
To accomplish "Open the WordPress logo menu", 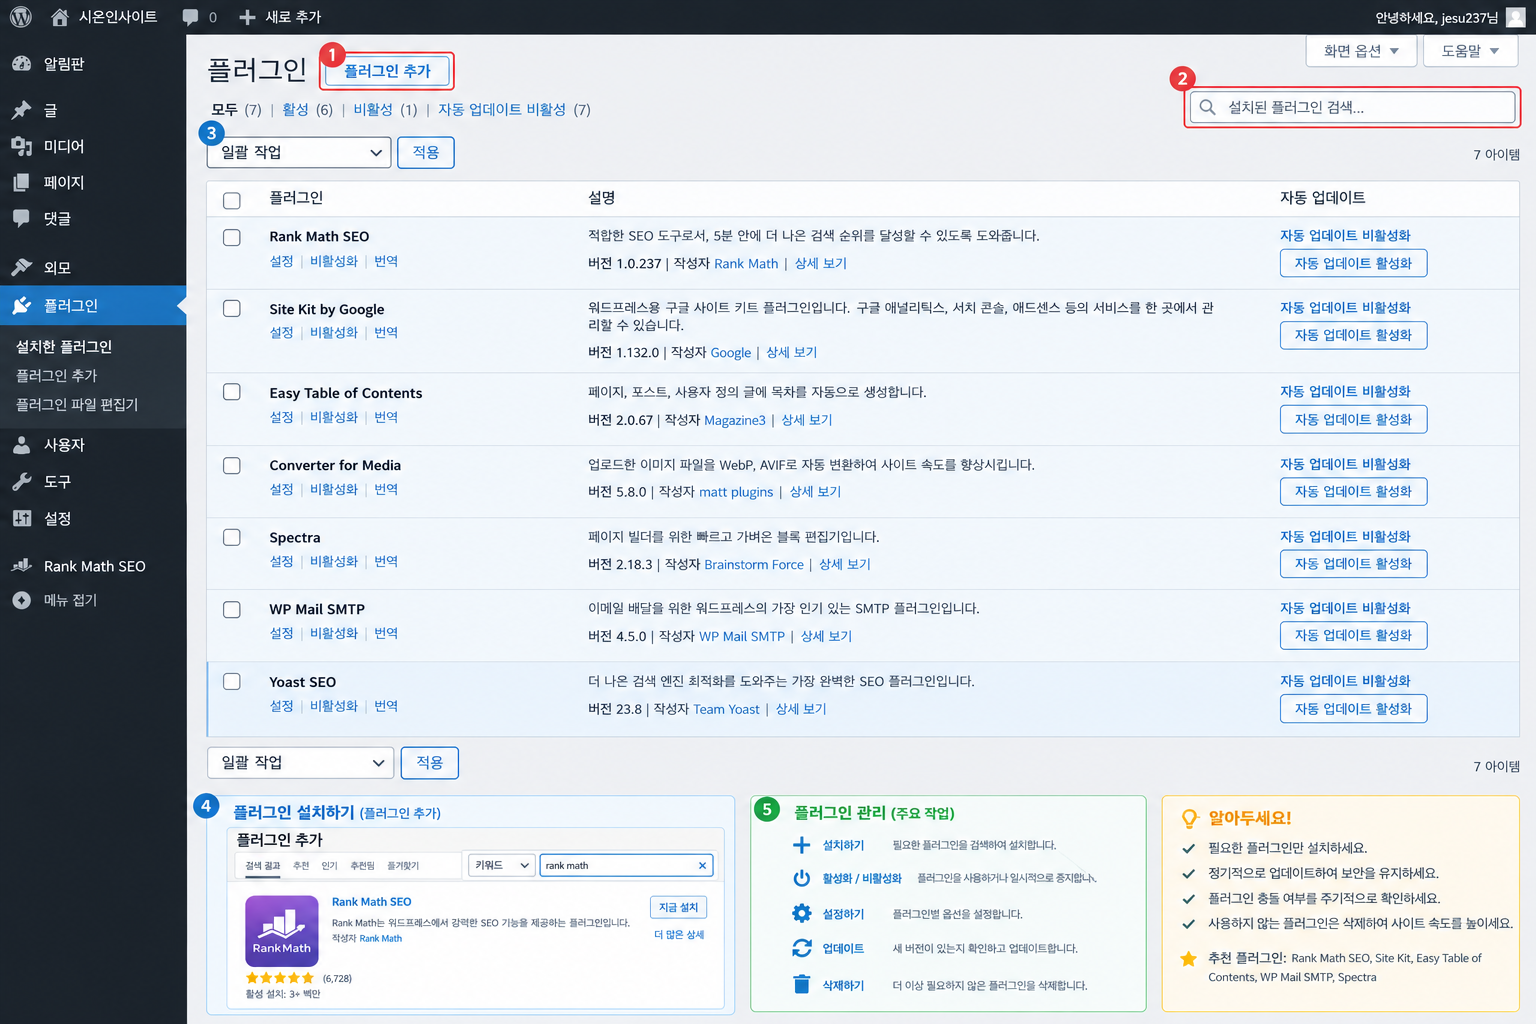I will pos(20,17).
